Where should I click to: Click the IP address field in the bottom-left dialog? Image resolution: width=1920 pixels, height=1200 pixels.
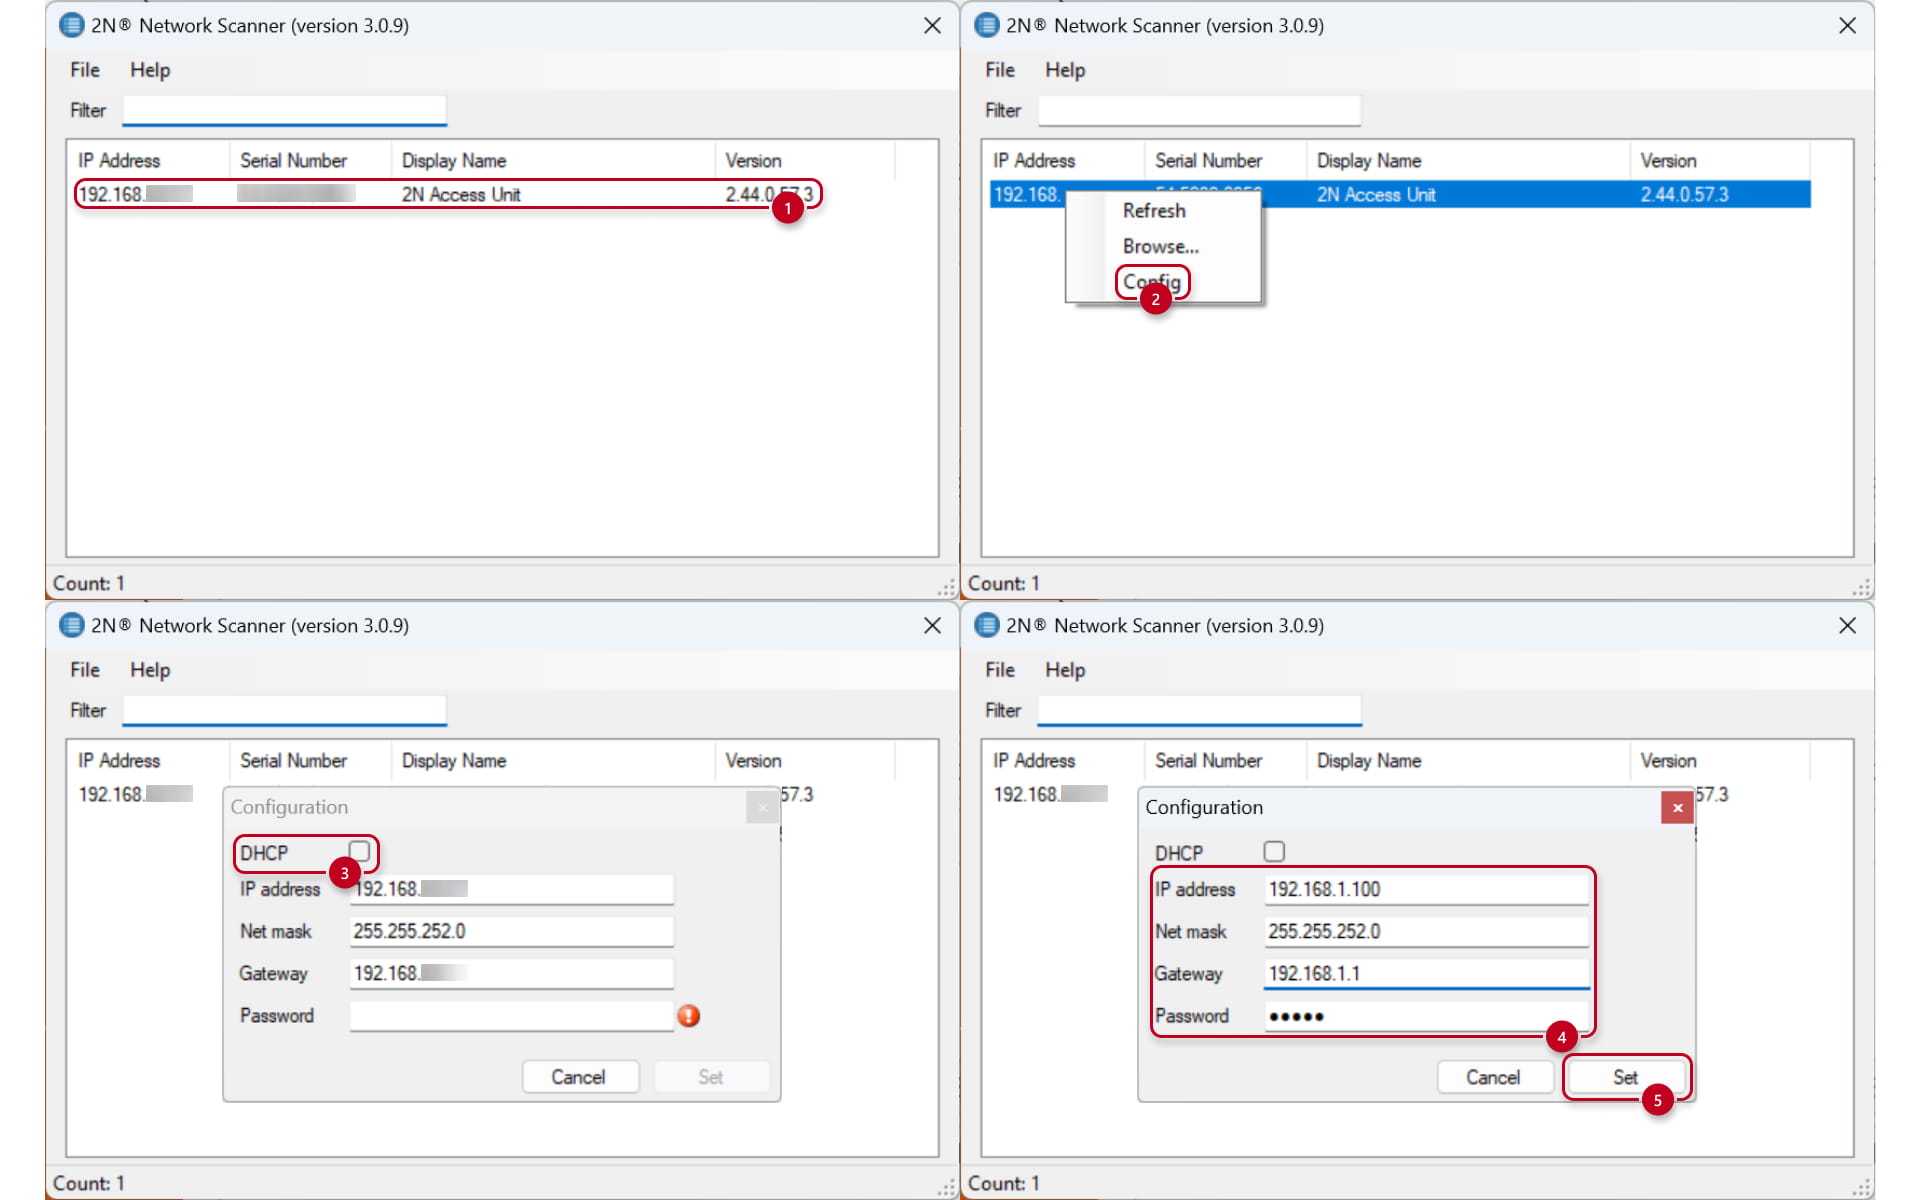pos(511,889)
